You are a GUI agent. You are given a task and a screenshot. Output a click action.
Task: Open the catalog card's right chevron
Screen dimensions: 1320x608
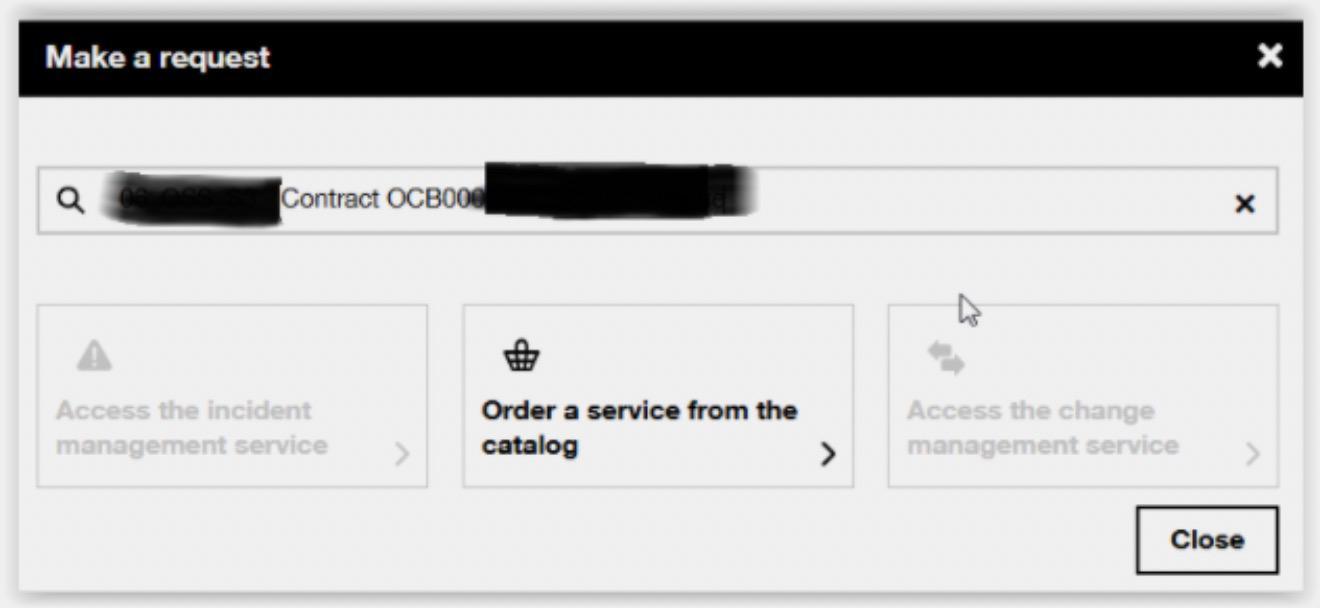[x=827, y=455]
